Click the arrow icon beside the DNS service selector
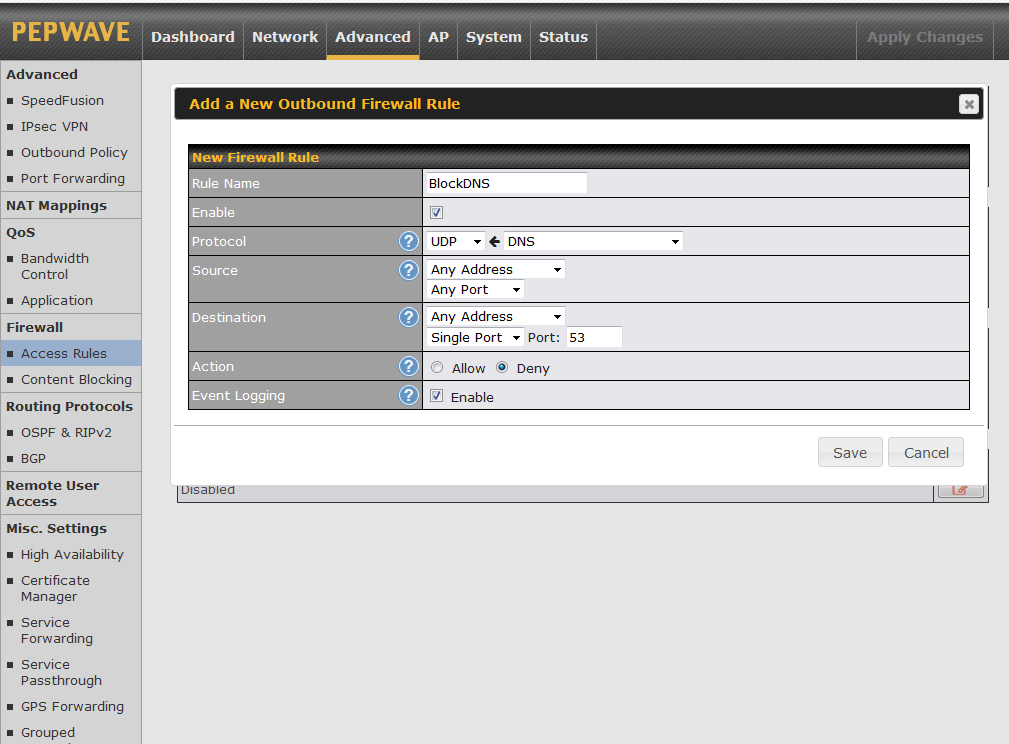The height and width of the screenshot is (744, 1009). 492,241
